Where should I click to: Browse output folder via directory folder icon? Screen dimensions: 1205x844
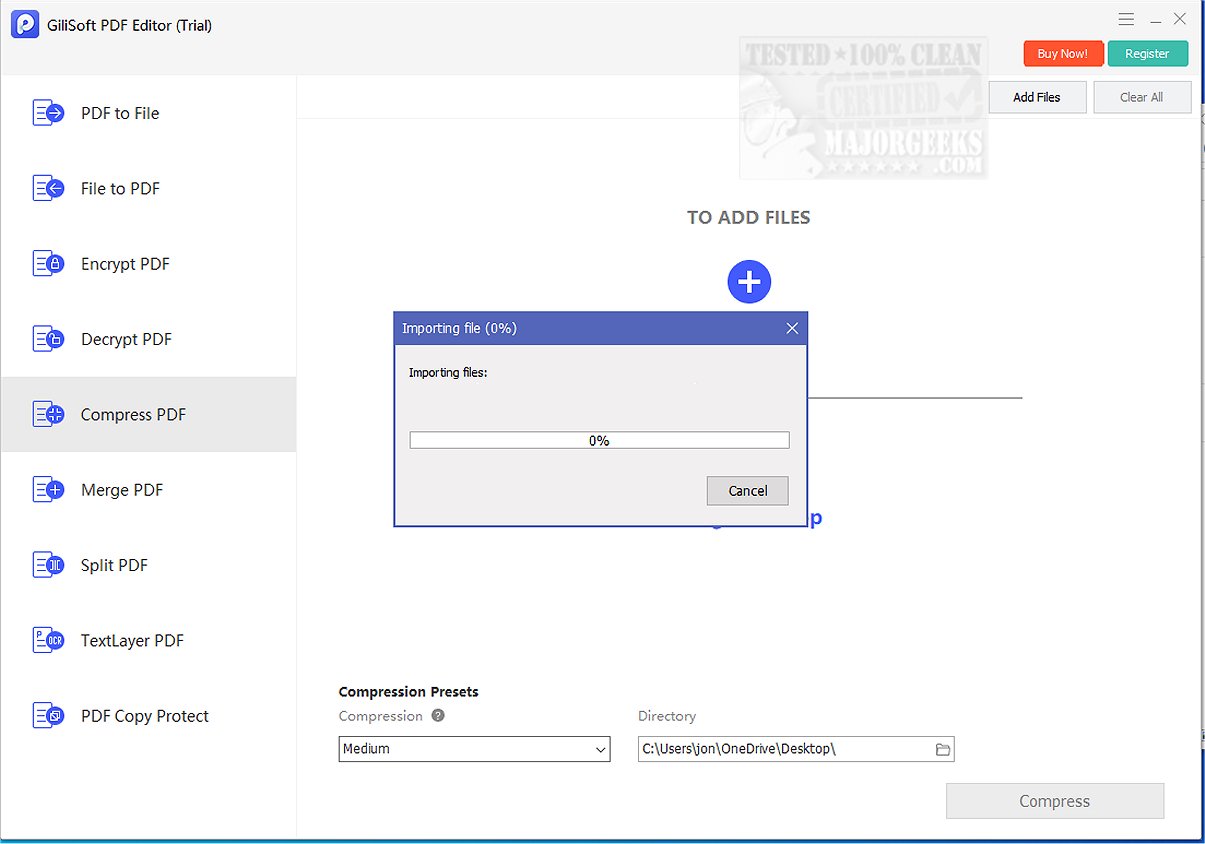tap(942, 749)
